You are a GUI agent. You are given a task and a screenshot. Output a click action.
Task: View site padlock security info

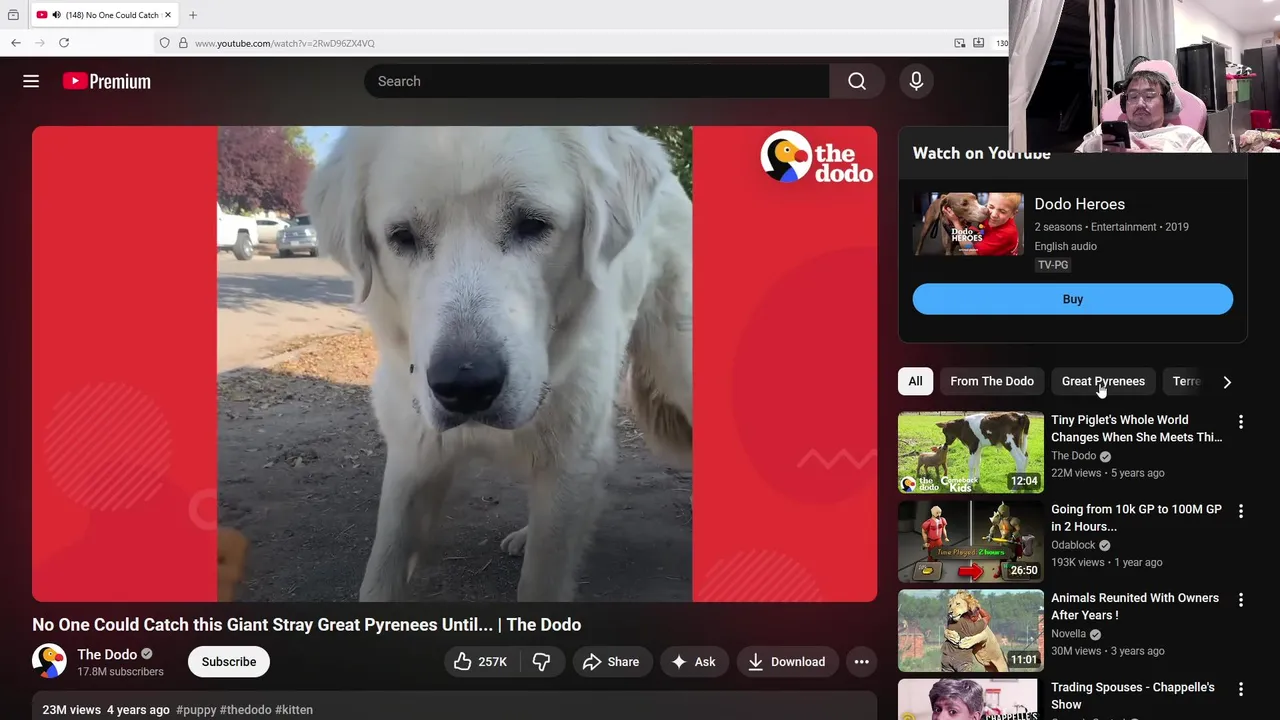pyautogui.click(x=183, y=43)
